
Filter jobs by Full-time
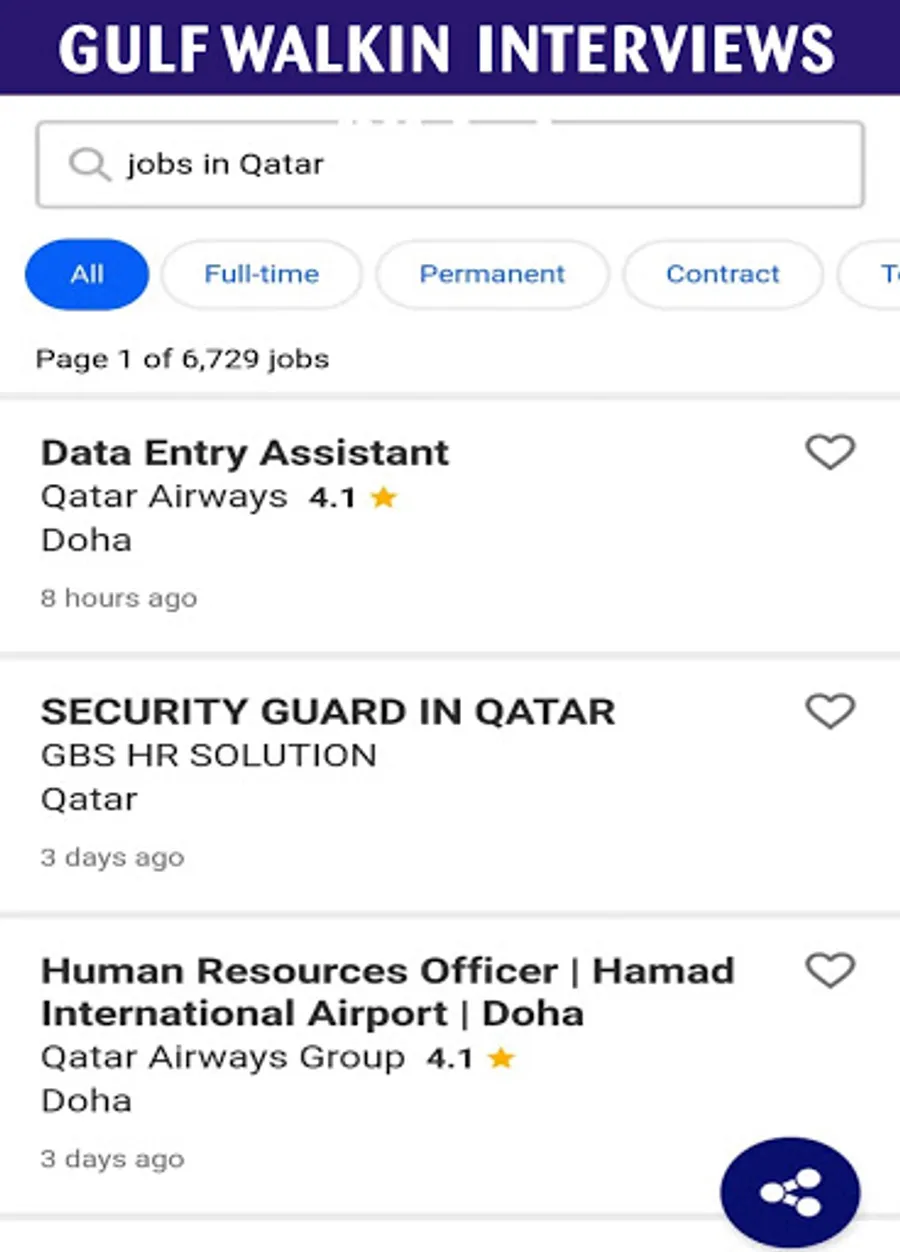tap(261, 274)
